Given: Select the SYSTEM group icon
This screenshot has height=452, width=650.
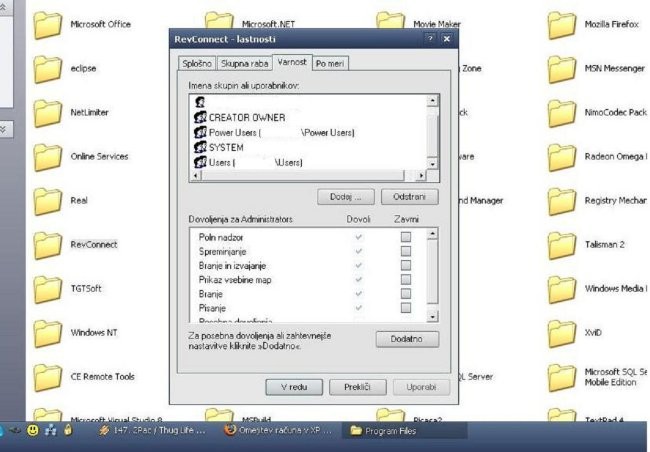Looking at the screenshot, I should pyautogui.click(x=200, y=147).
